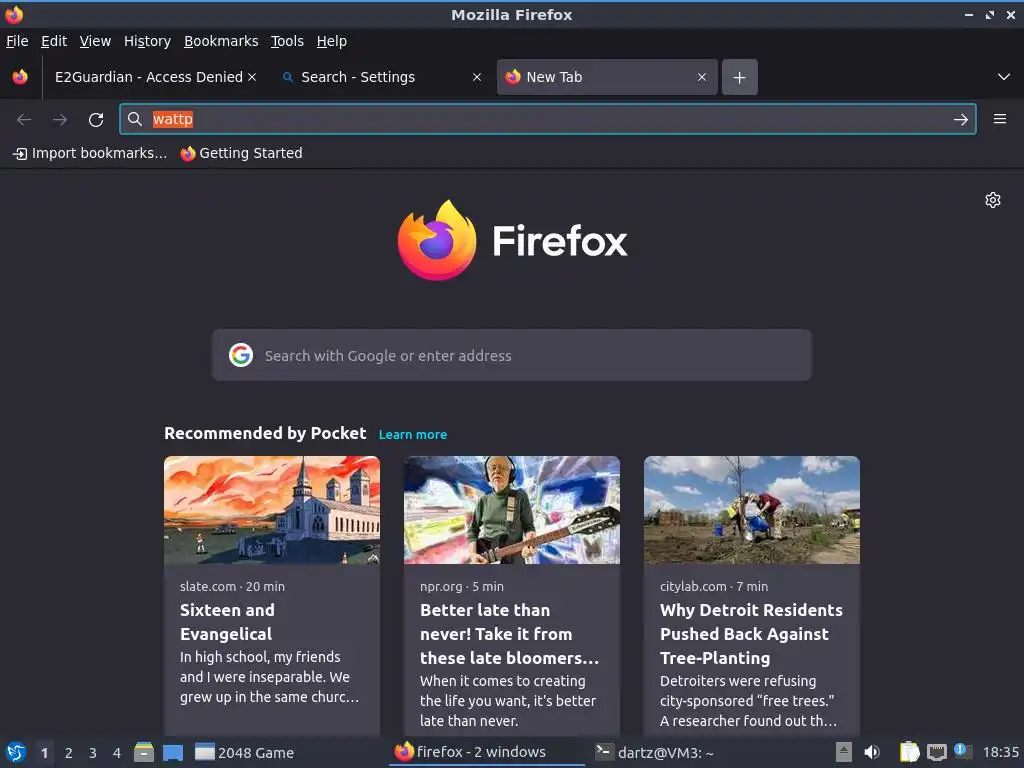Click slate.com · 20 min source text

click(232, 586)
